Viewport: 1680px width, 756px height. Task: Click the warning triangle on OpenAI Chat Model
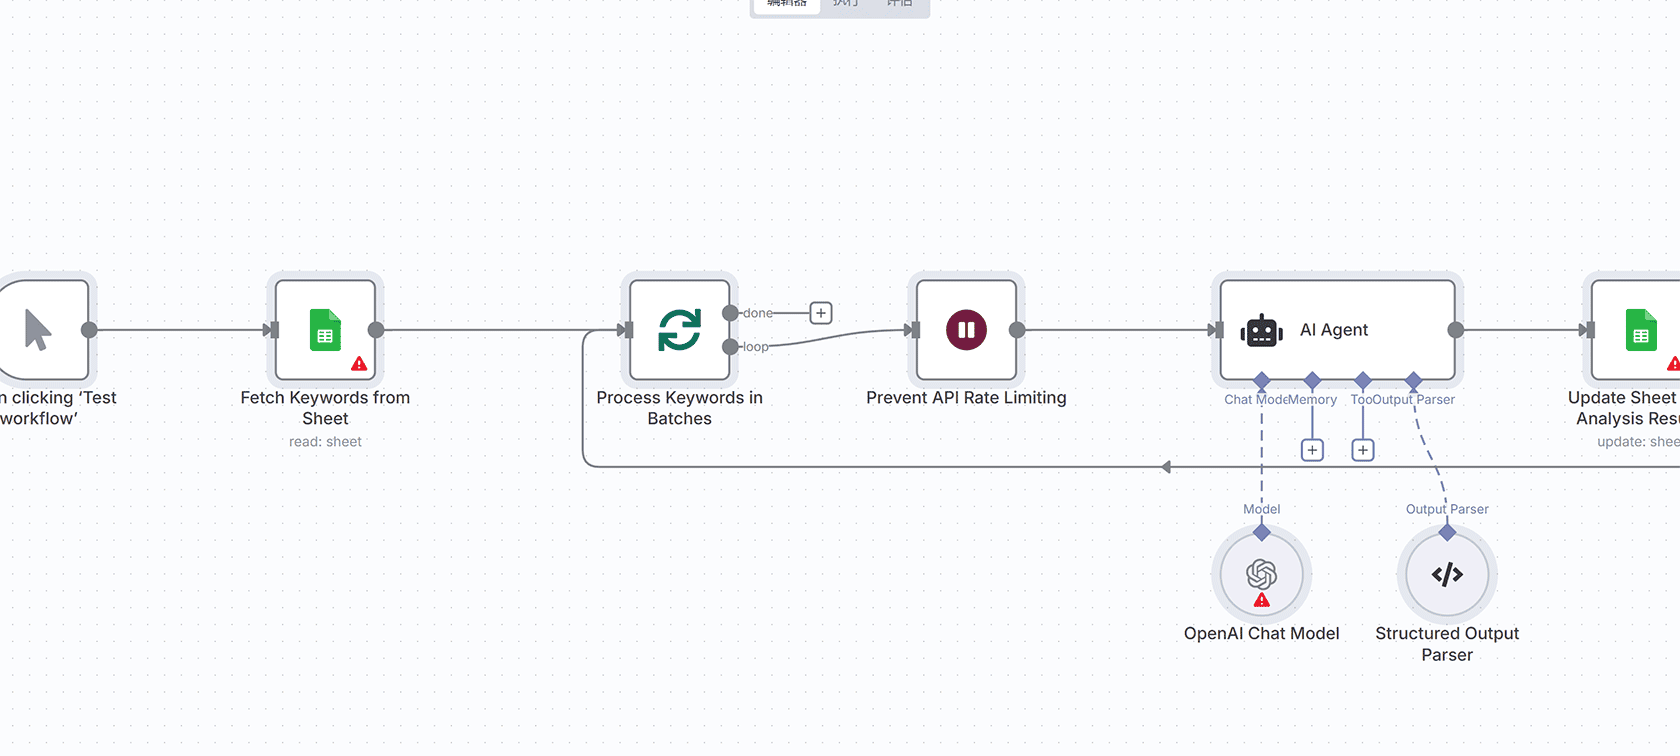point(1261,600)
